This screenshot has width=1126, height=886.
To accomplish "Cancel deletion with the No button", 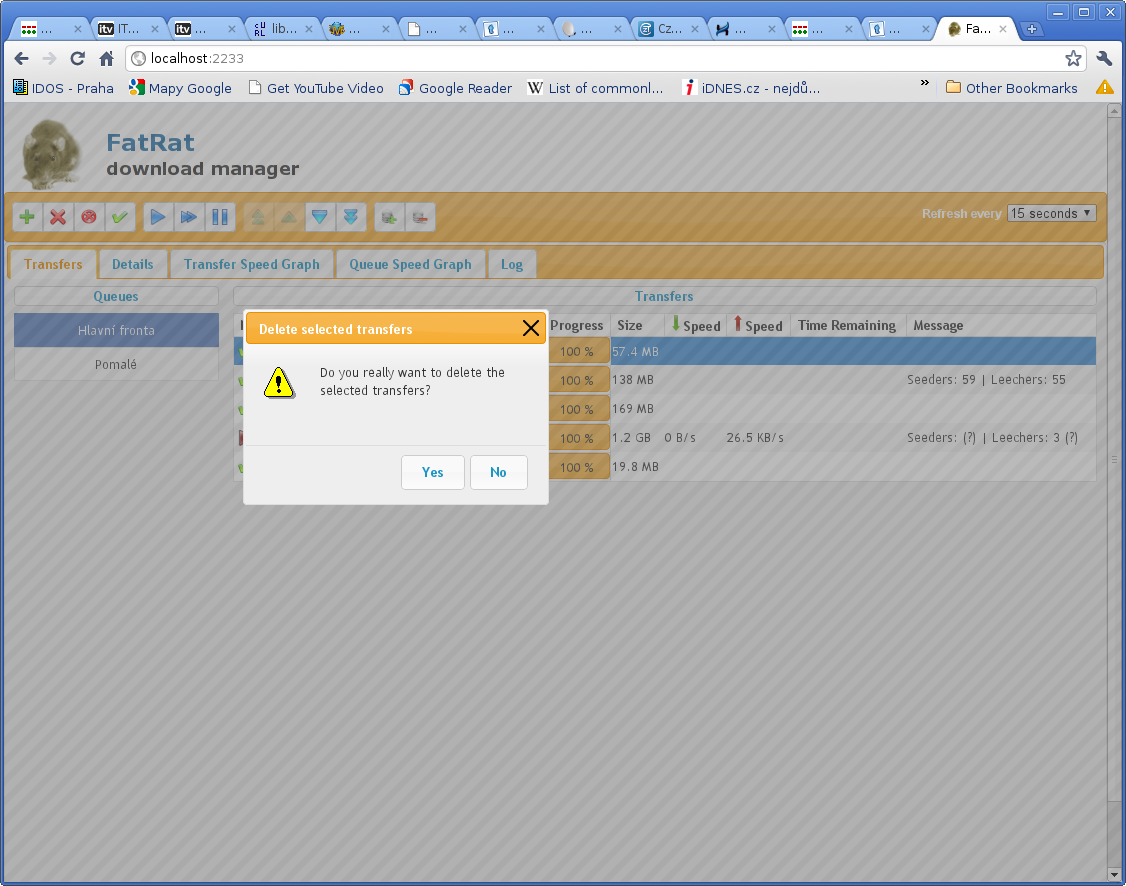I will [498, 472].
